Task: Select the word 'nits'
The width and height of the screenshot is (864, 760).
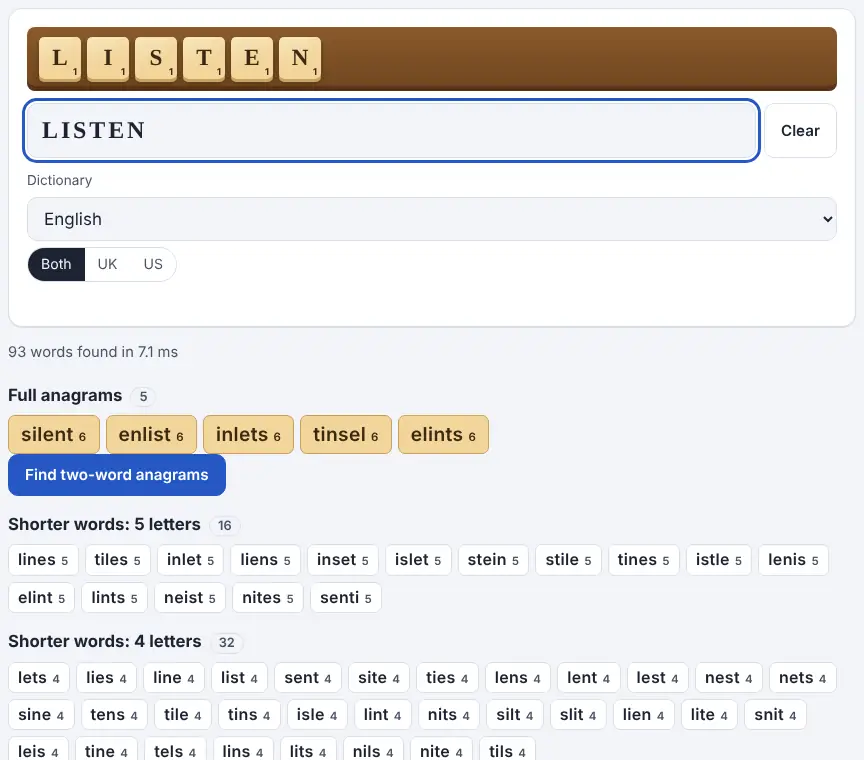Action: tap(449, 715)
